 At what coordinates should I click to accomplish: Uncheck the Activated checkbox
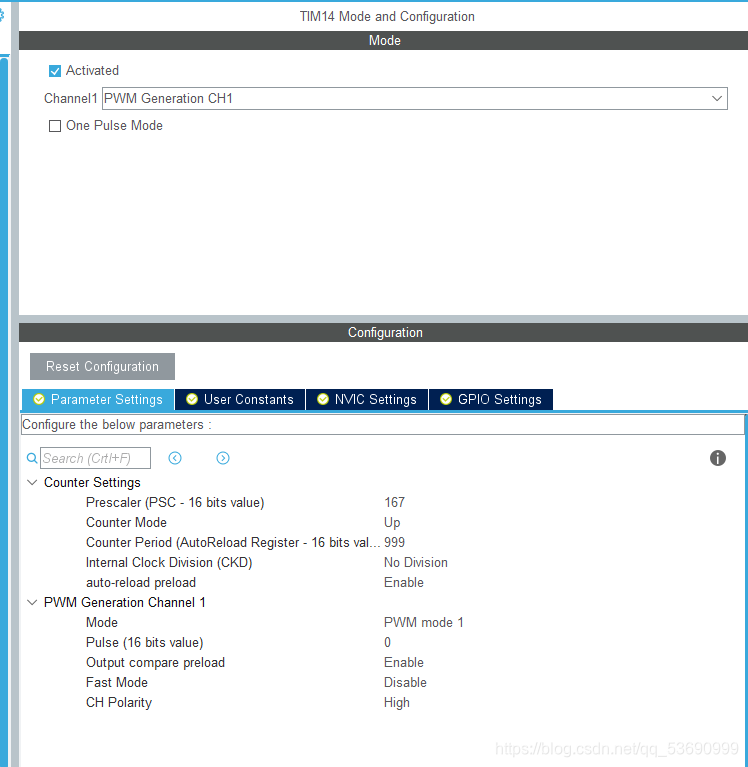click(x=55, y=71)
